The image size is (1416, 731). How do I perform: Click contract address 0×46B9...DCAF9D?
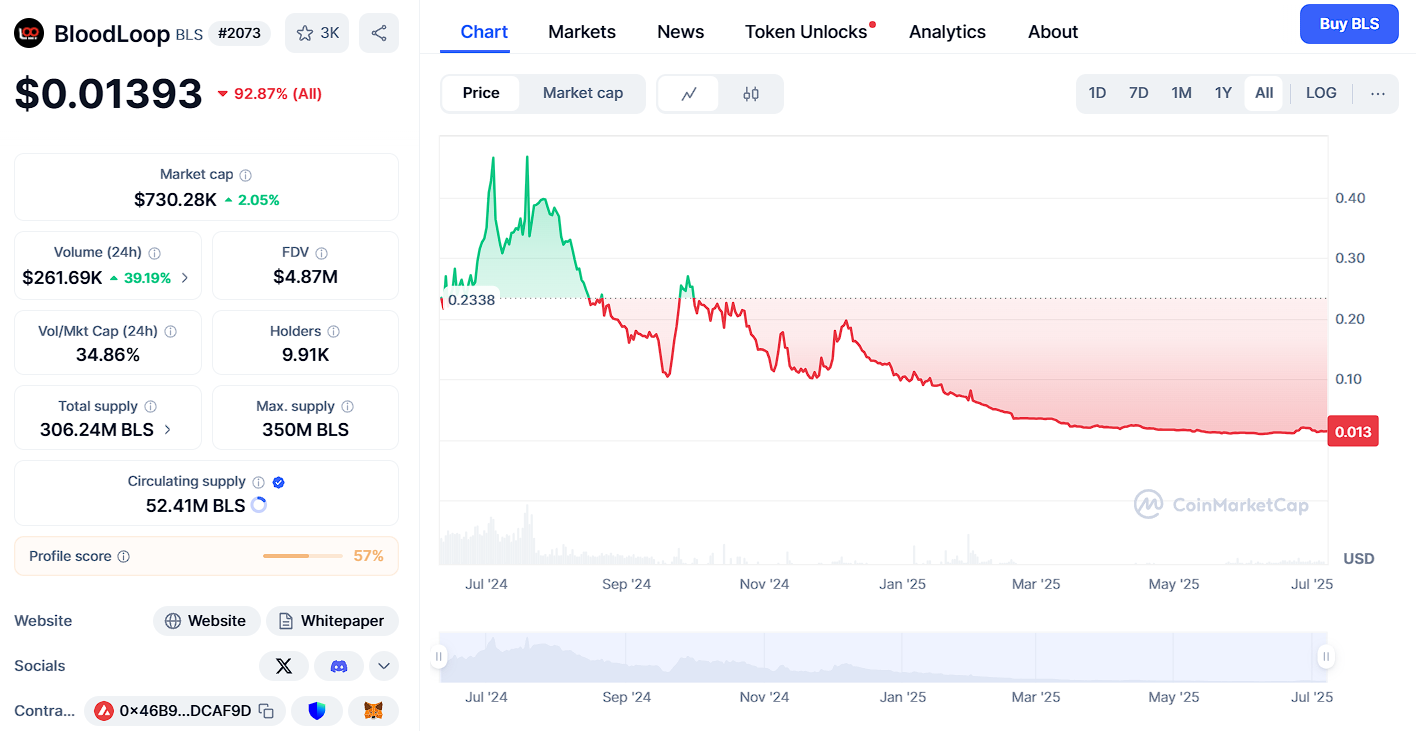click(x=185, y=711)
